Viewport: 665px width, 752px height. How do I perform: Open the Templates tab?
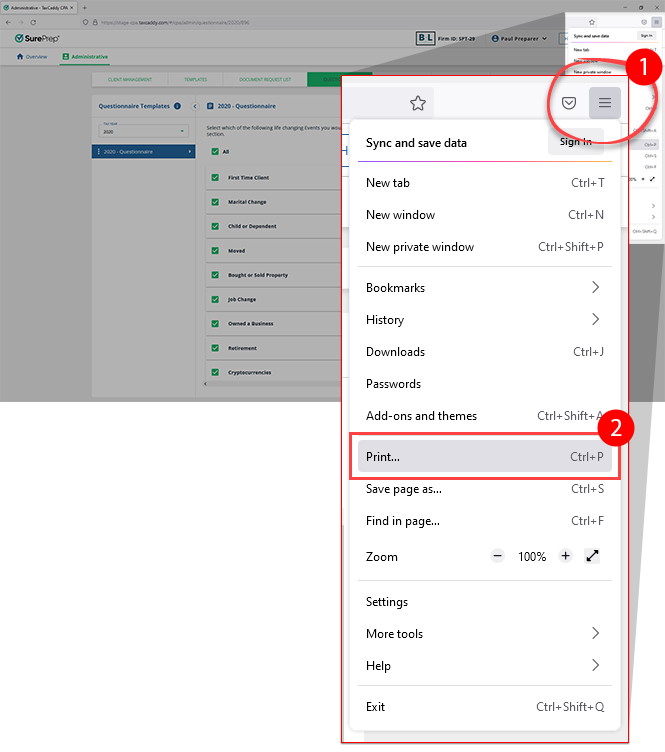pyautogui.click(x=196, y=79)
